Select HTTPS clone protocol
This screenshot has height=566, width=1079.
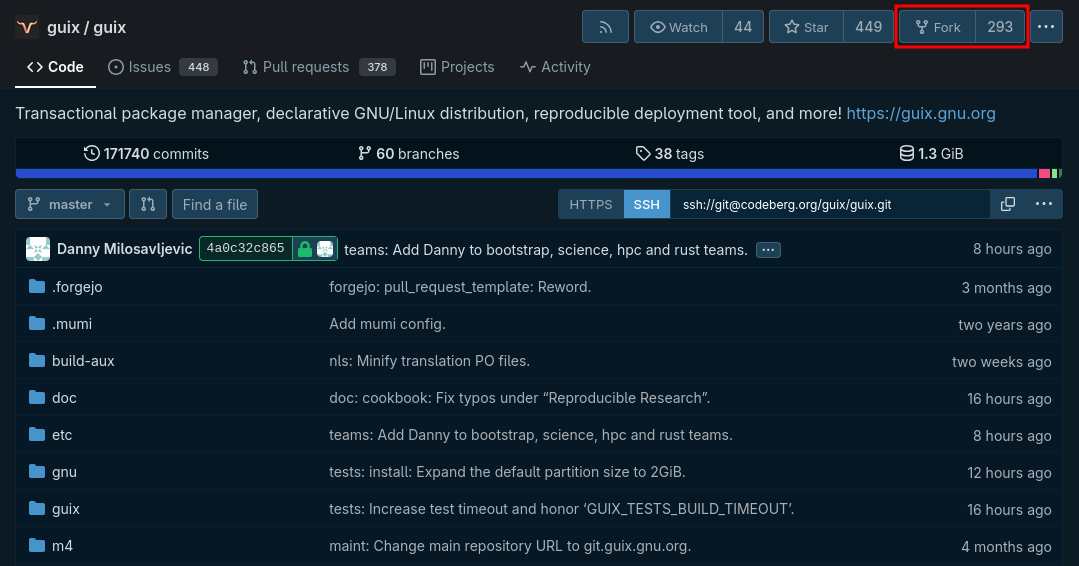(591, 204)
